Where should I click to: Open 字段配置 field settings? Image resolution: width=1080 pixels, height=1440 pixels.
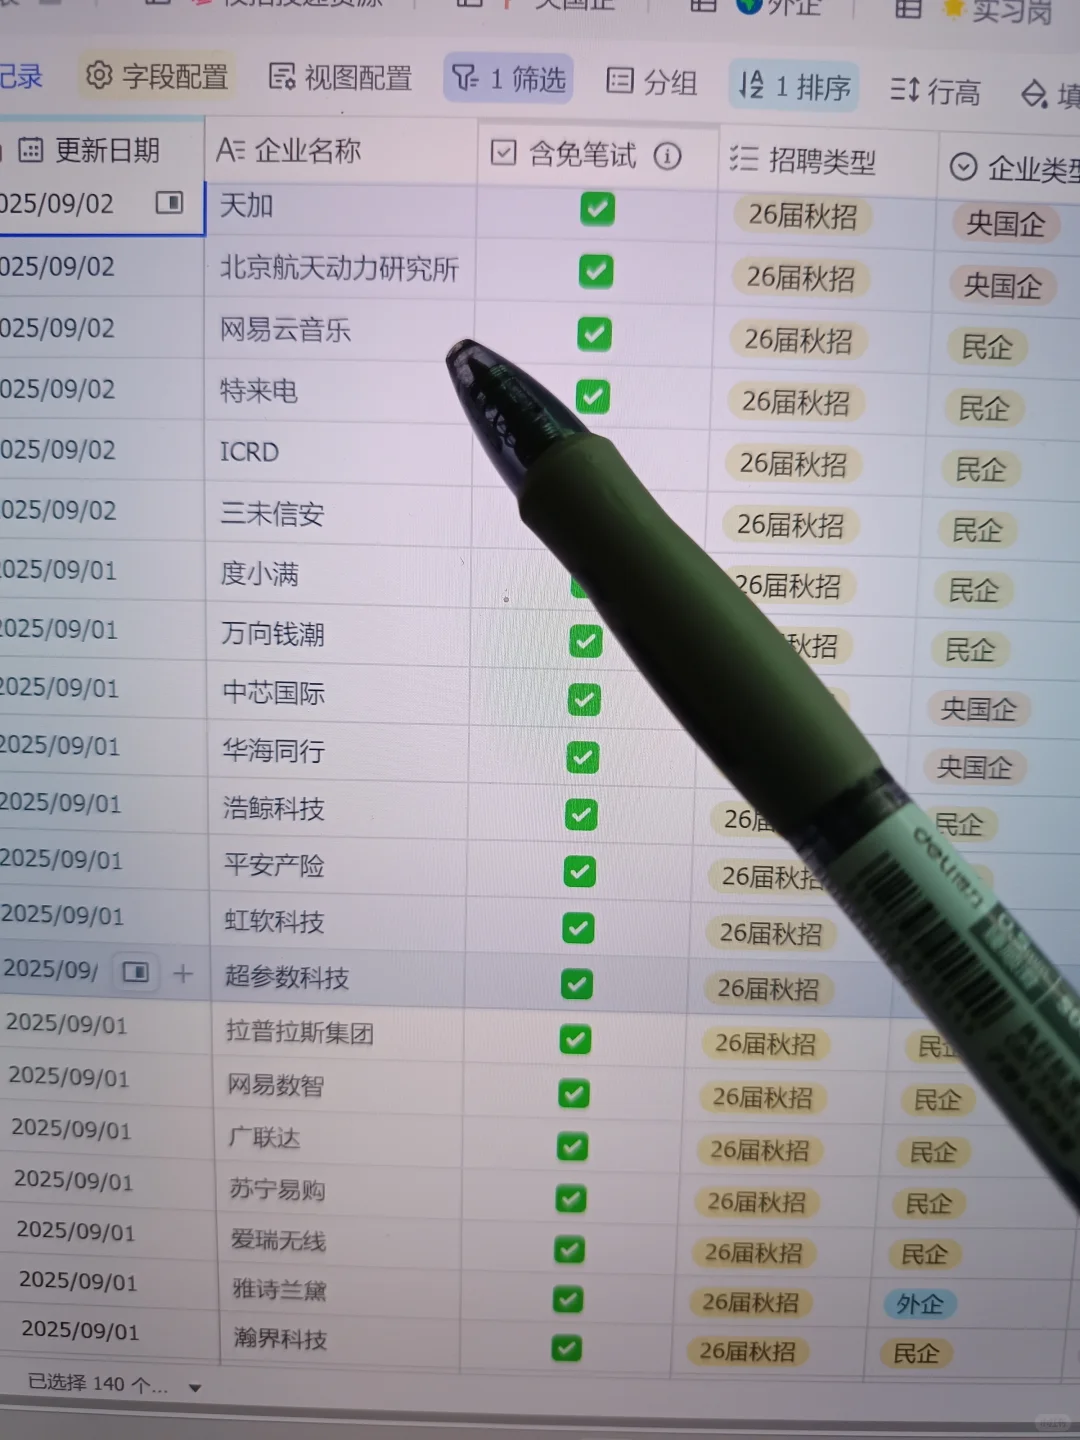[157, 76]
